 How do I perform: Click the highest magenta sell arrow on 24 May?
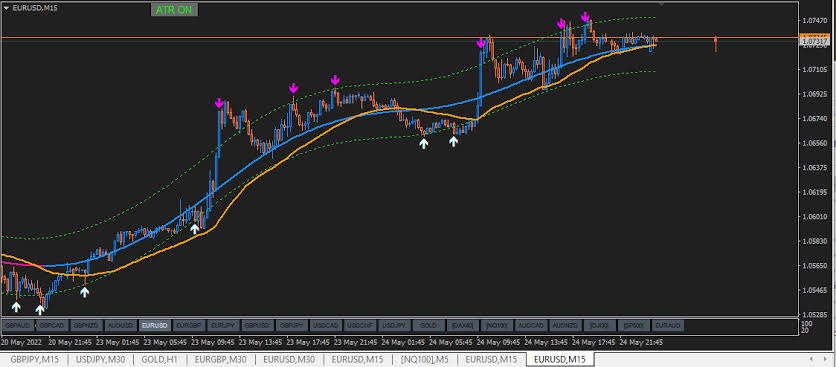point(585,17)
